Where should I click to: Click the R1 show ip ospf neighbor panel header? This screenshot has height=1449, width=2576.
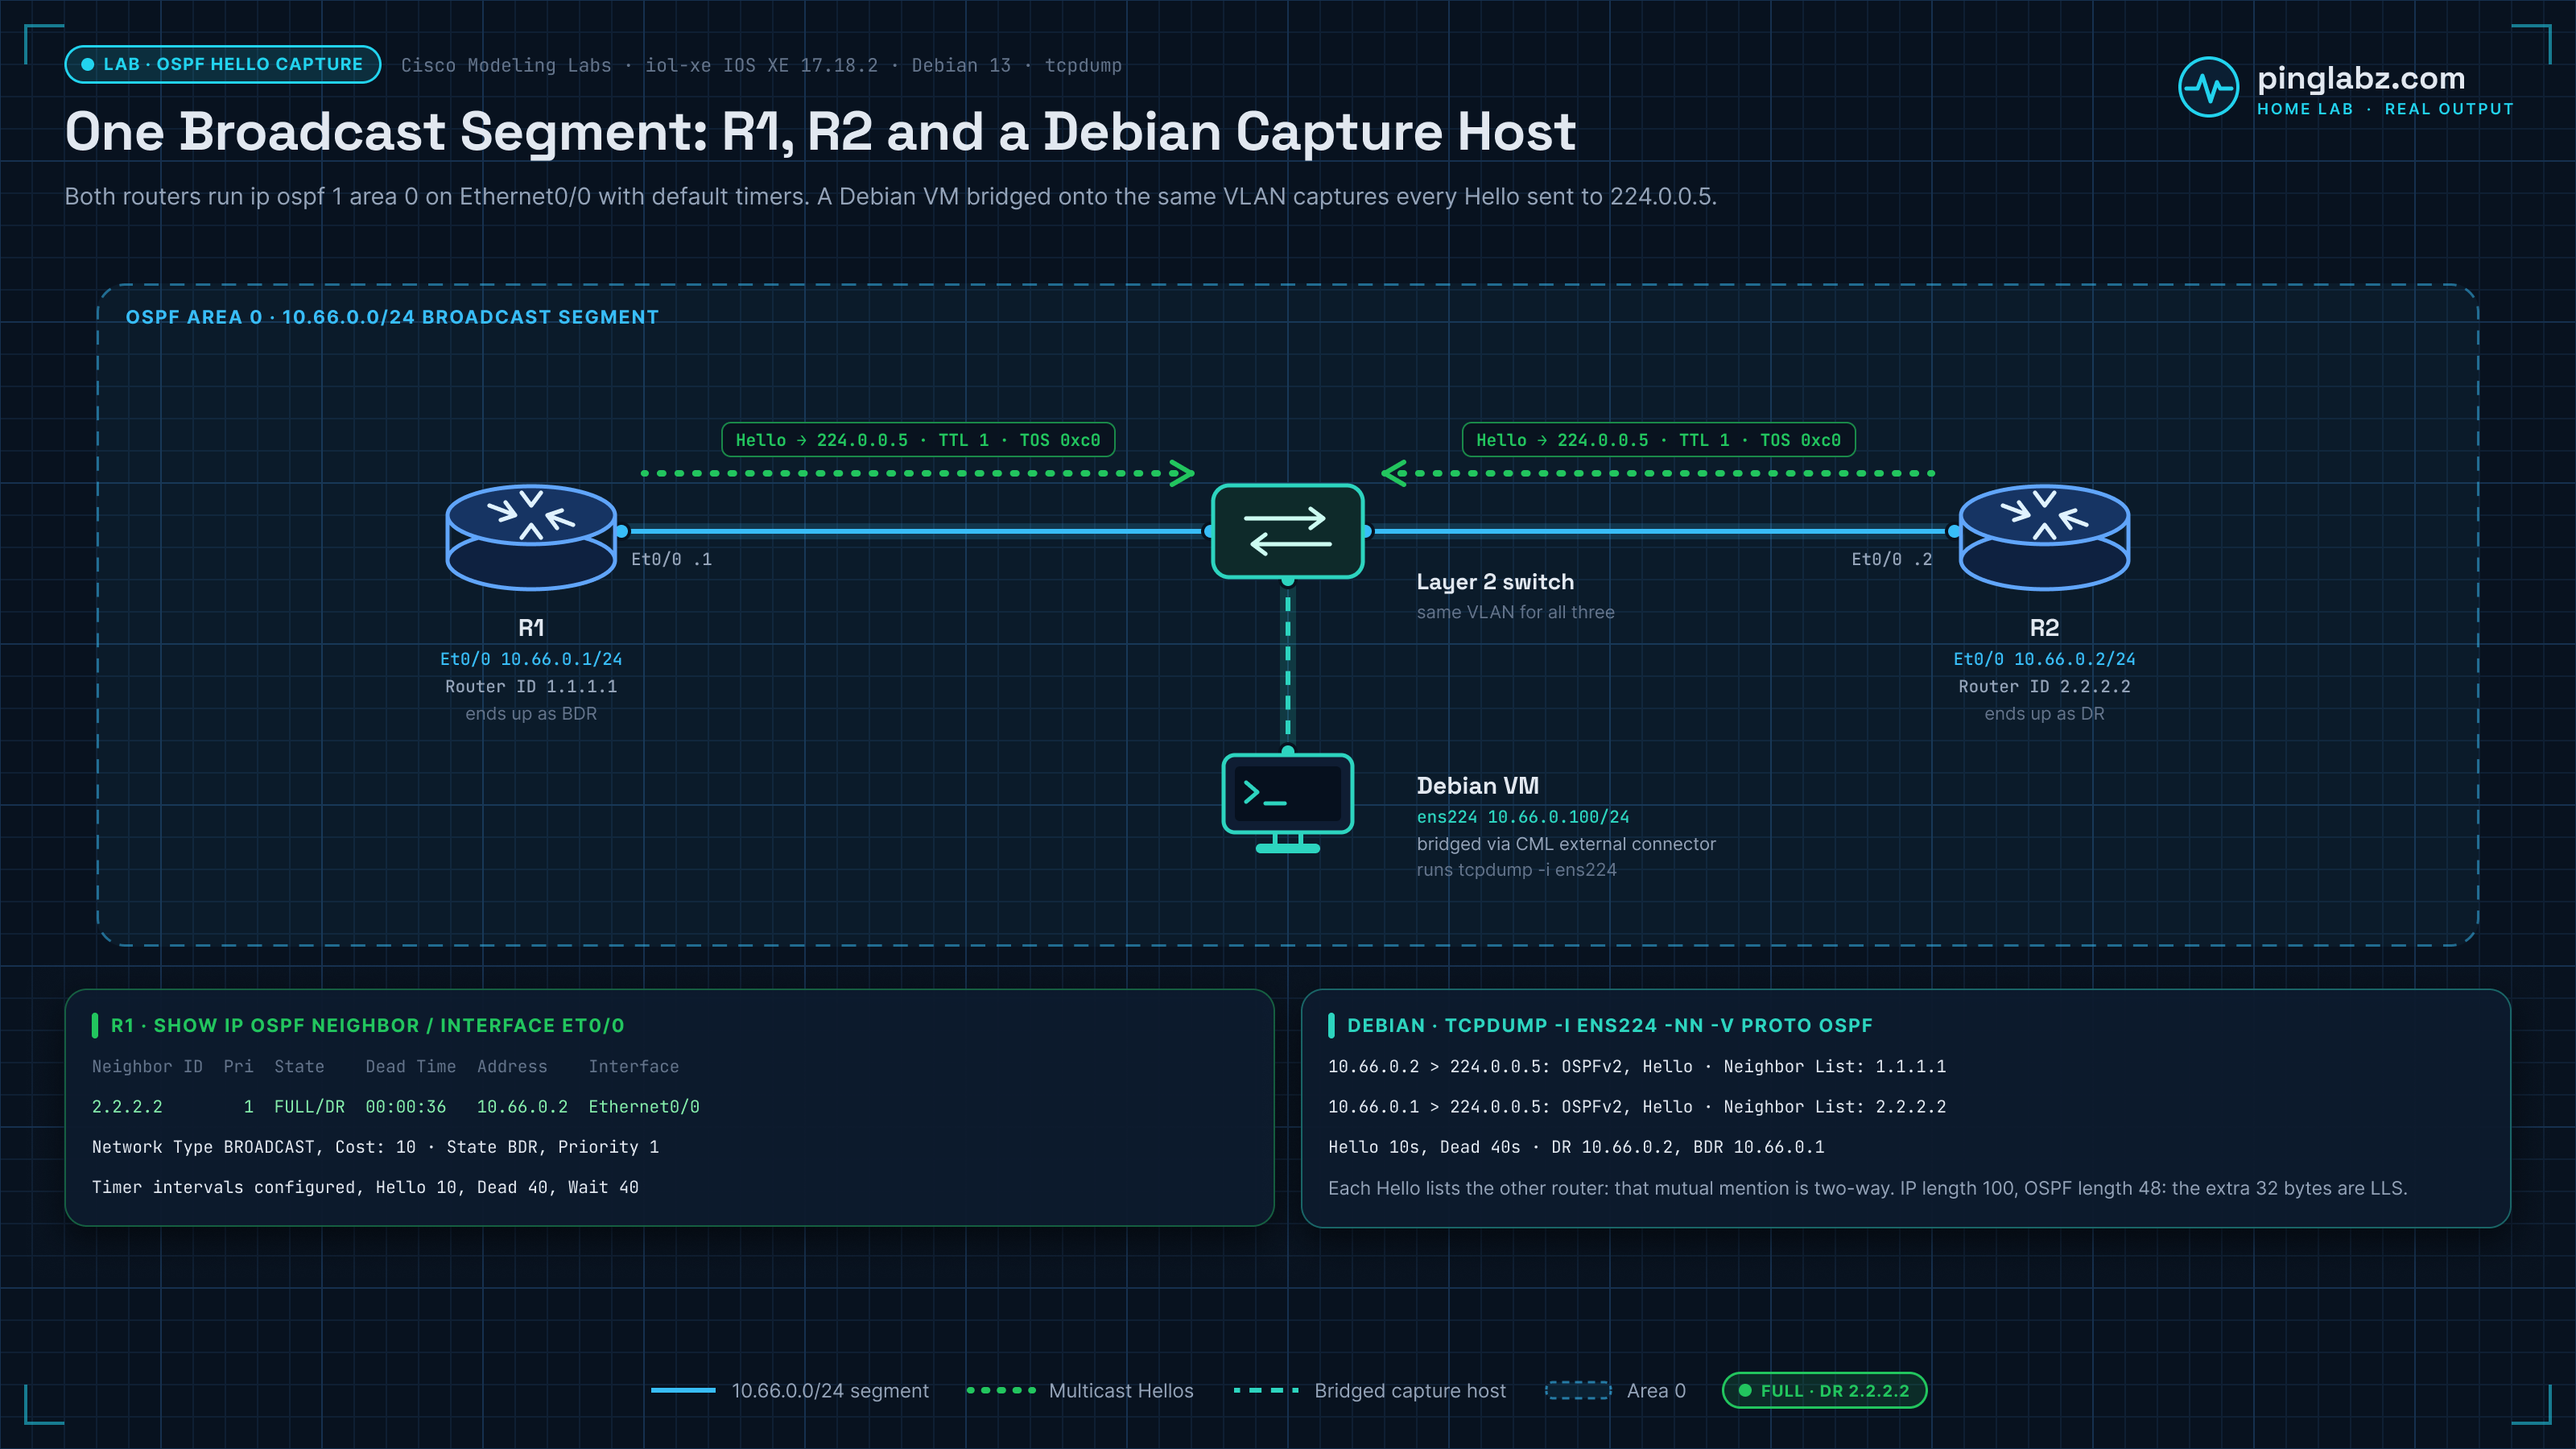pos(367,1025)
